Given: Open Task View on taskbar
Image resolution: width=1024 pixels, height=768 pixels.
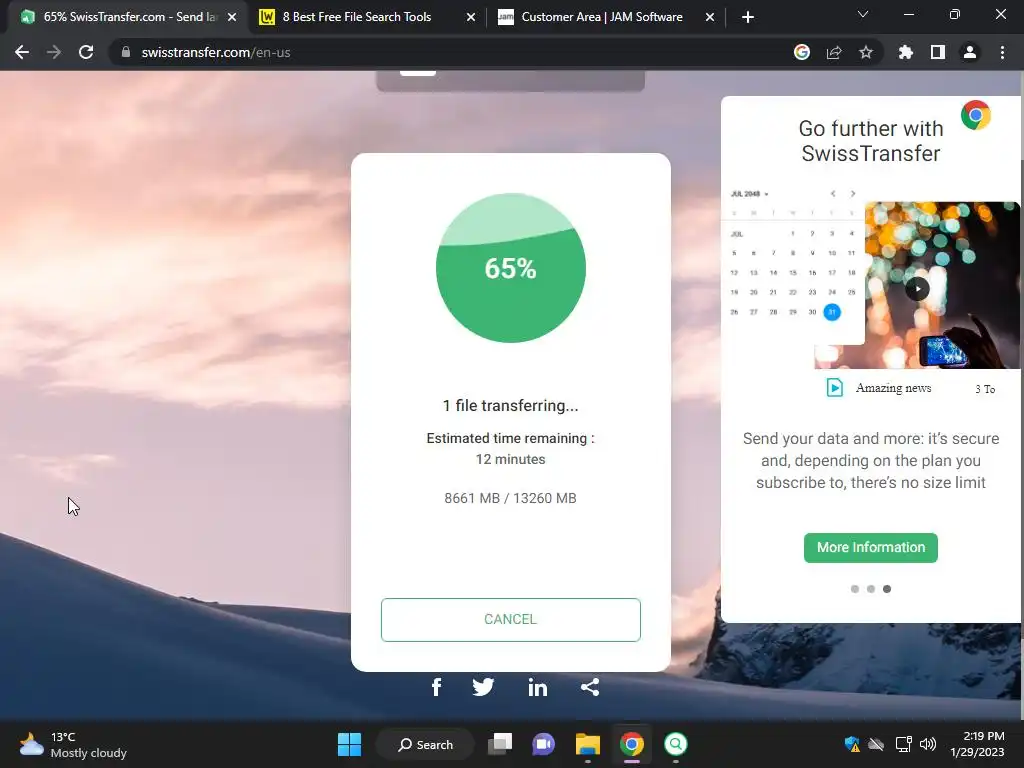Looking at the screenshot, I should pos(500,744).
